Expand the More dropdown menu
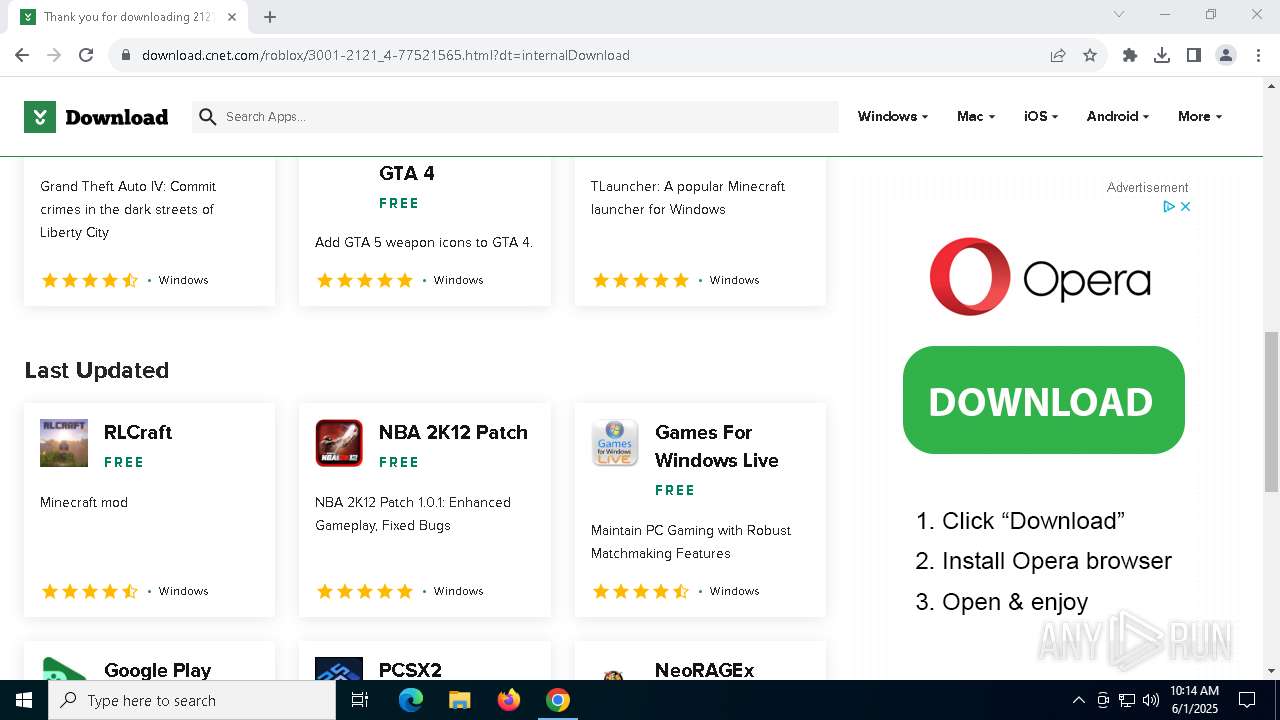Viewport: 1280px width, 720px height. point(1200,116)
